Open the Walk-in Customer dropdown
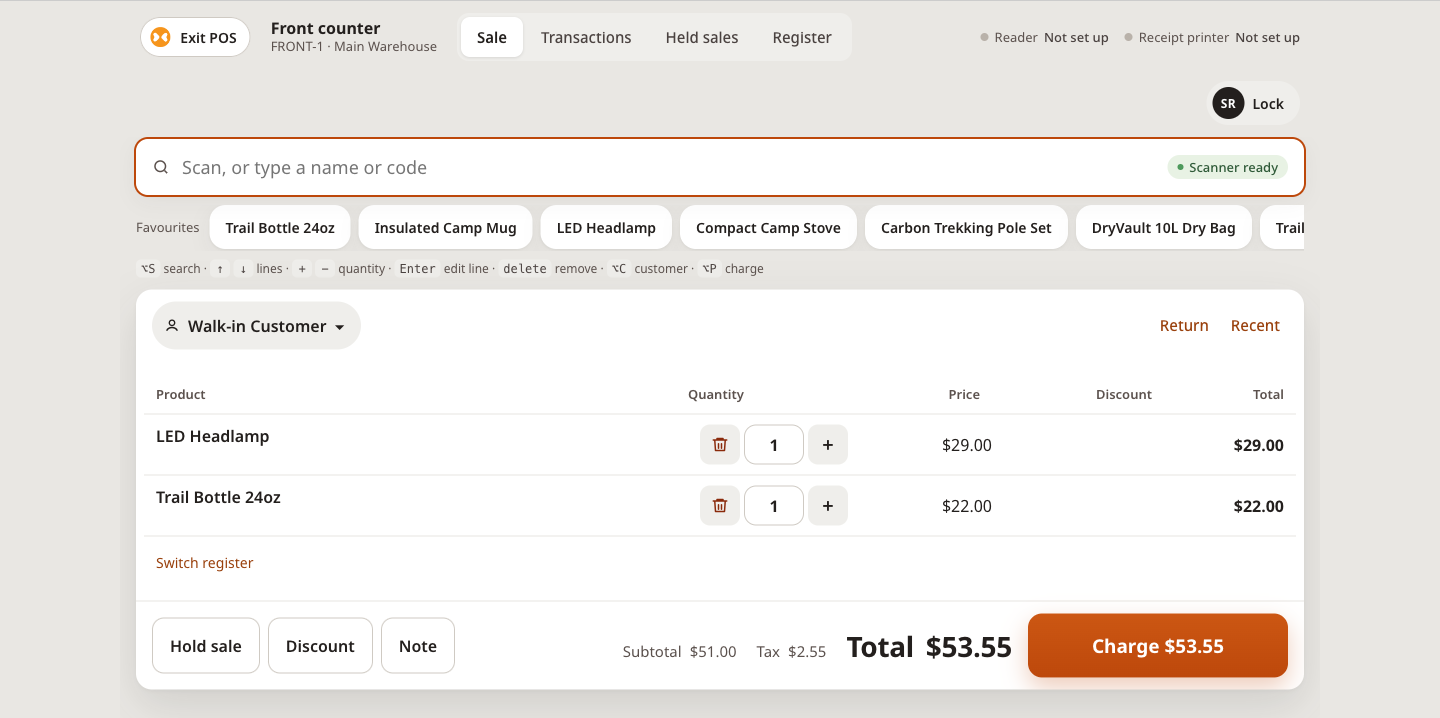 tap(256, 326)
